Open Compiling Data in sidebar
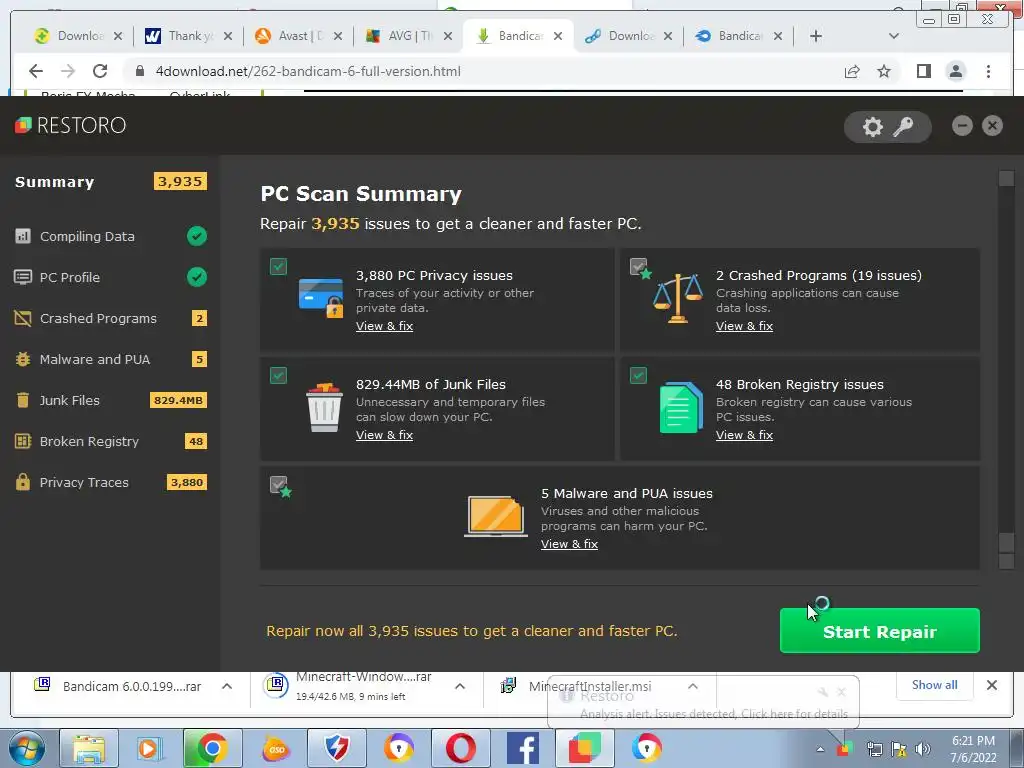 [110, 236]
